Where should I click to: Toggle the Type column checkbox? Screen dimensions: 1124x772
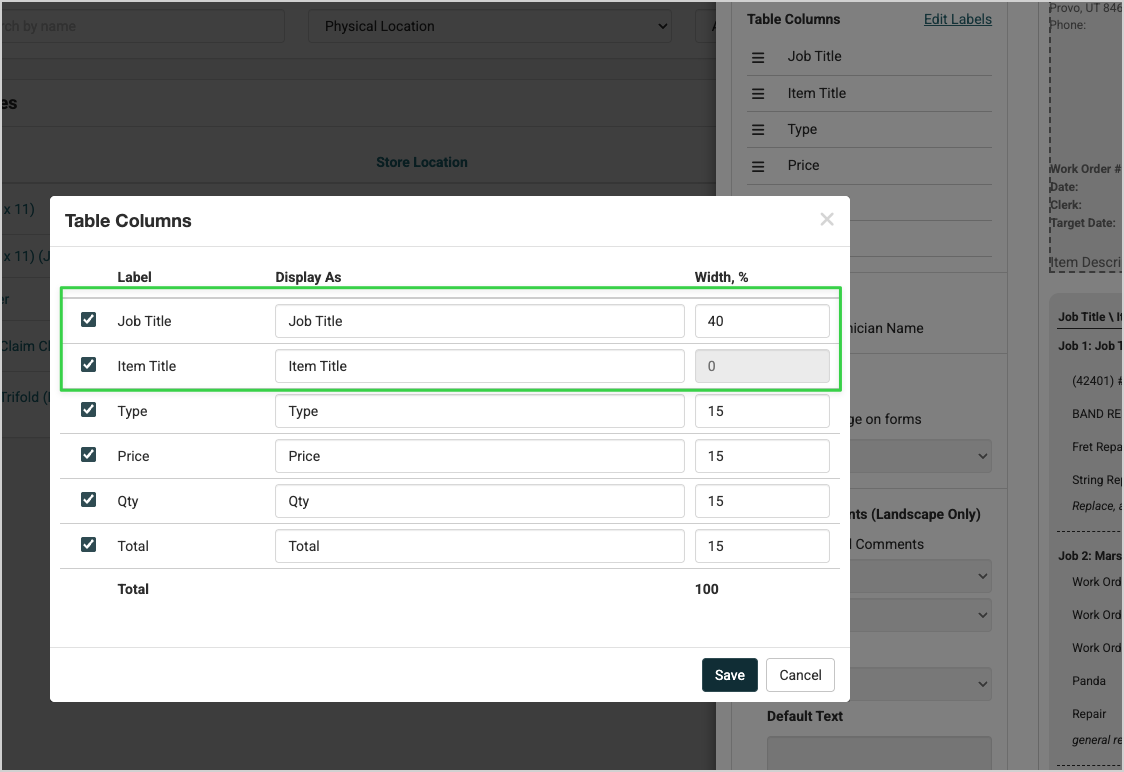click(89, 410)
